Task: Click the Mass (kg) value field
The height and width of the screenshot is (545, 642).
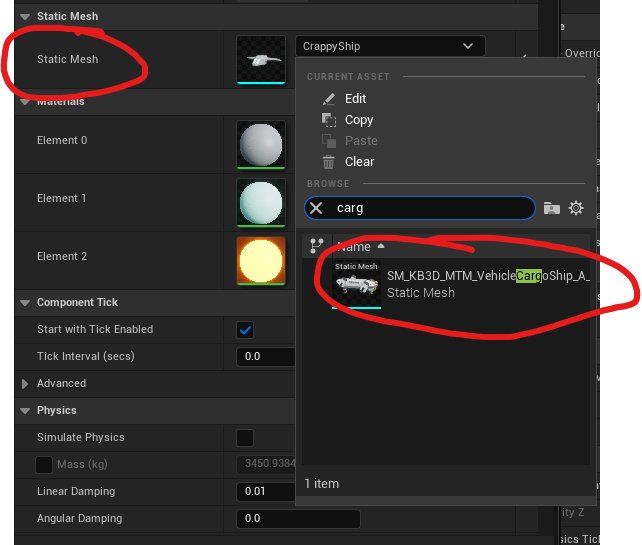Action: pos(266,464)
